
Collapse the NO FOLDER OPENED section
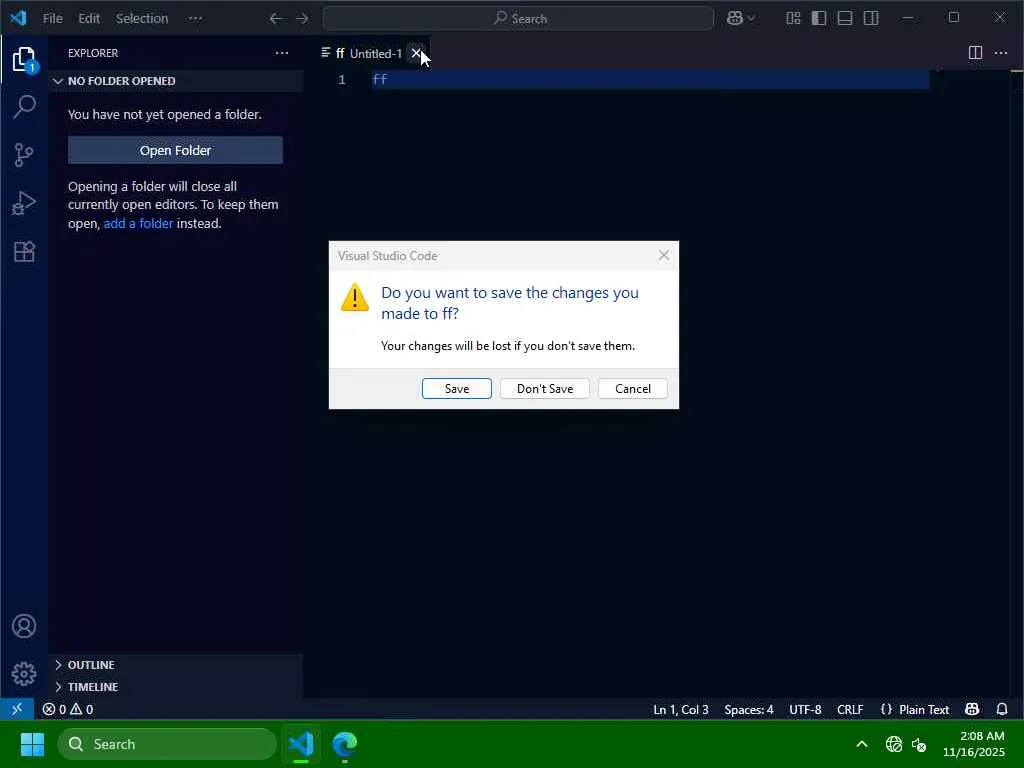tap(176, 81)
